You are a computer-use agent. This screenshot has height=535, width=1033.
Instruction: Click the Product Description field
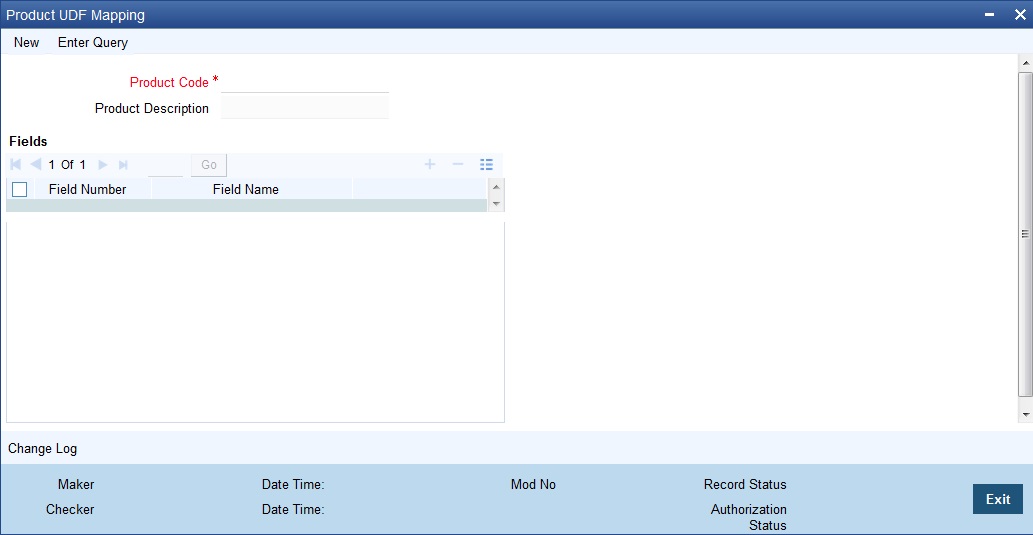point(304,108)
